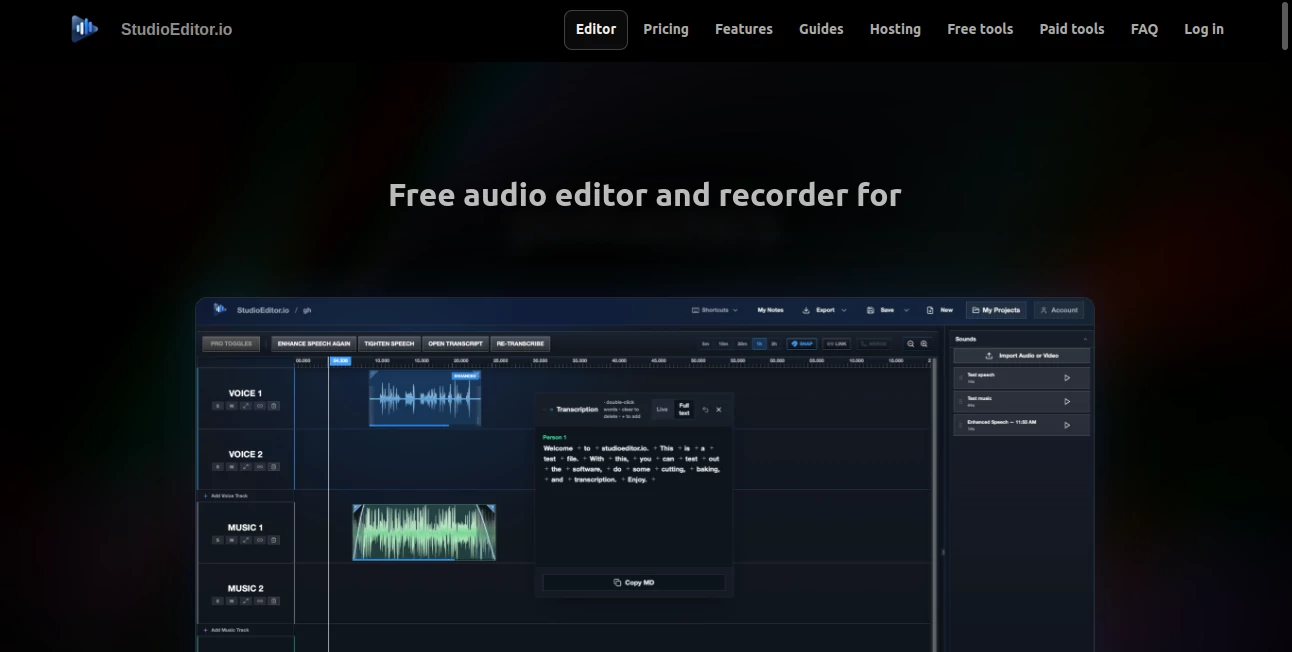Click the RE-TRANSCRIBE button
The height and width of the screenshot is (652, 1292).
click(520, 344)
